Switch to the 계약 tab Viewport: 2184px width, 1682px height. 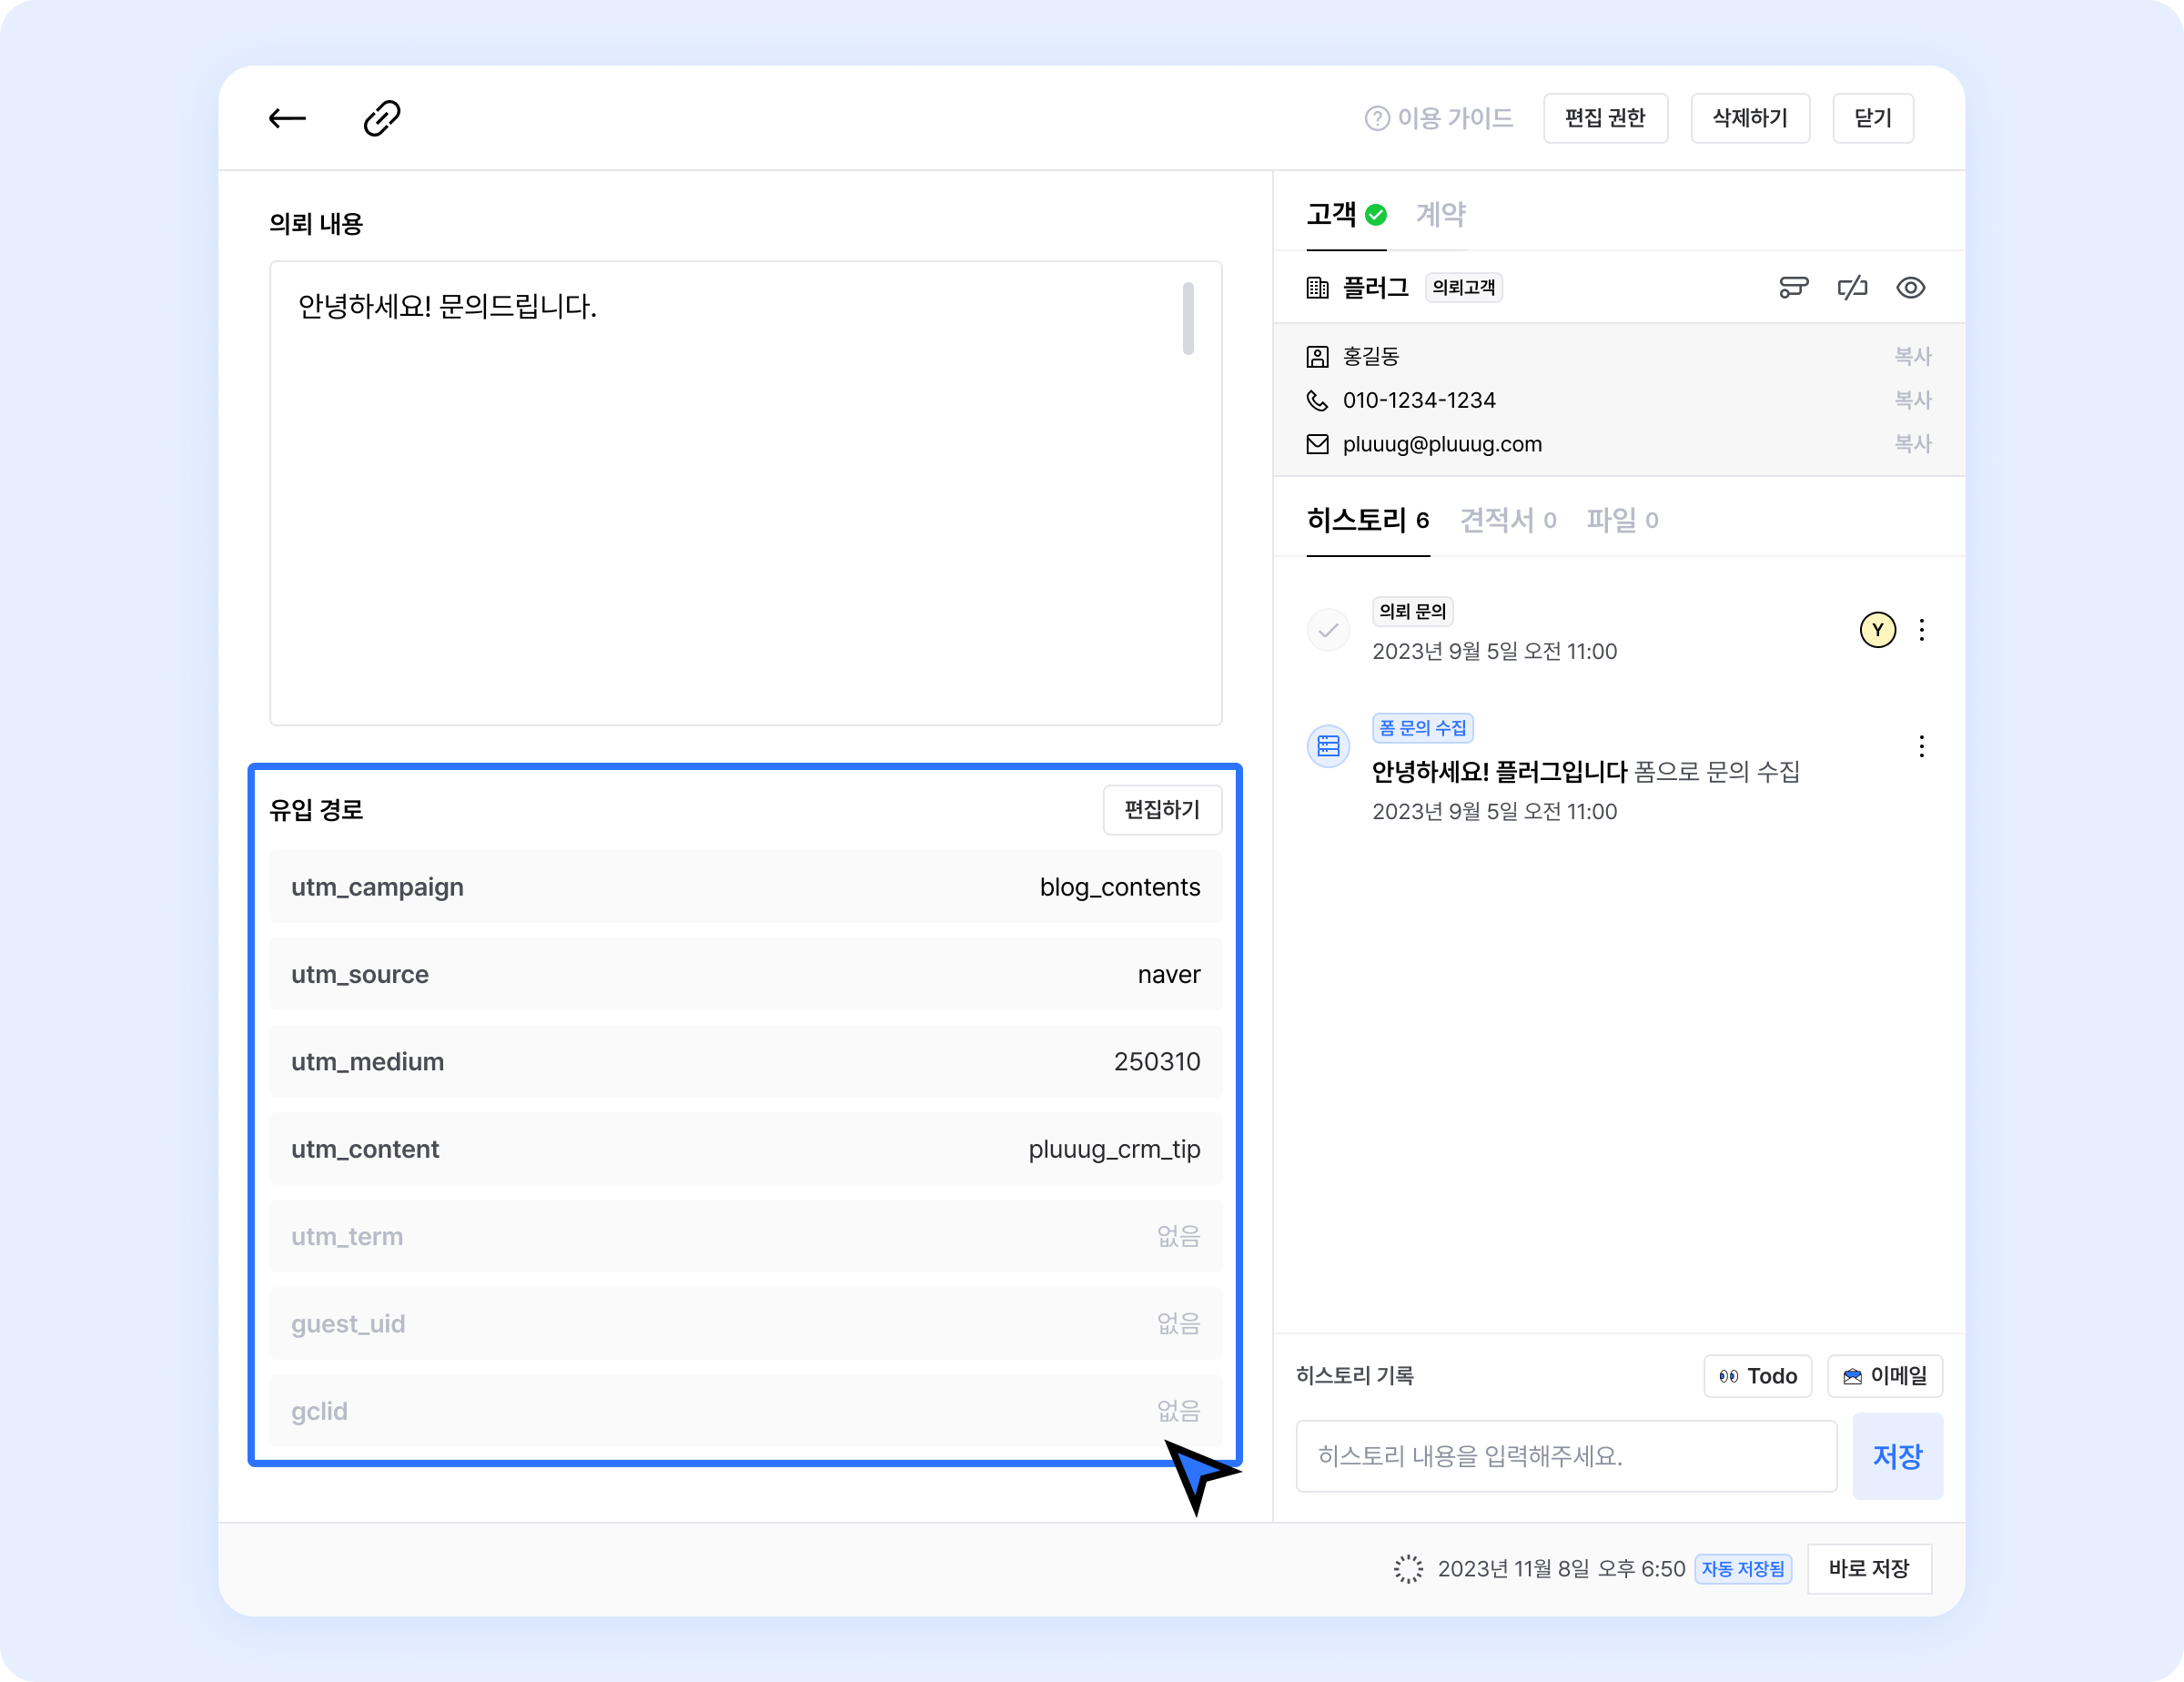coord(1440,214)
